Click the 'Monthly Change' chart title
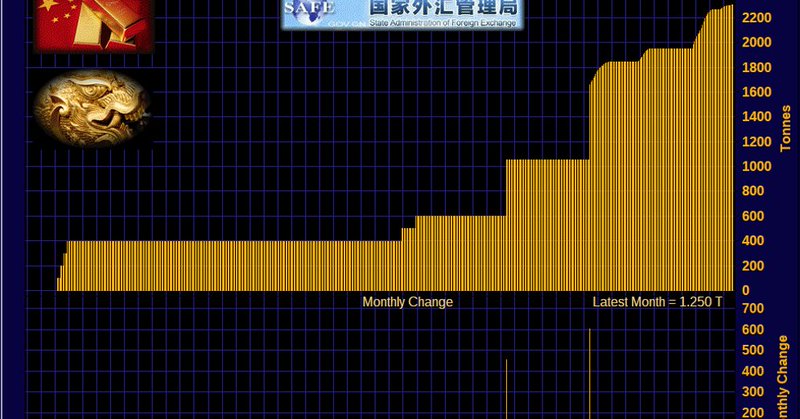The height and width of the screenshot is (419, 800). pyautogui.click(x=408, y=302)
